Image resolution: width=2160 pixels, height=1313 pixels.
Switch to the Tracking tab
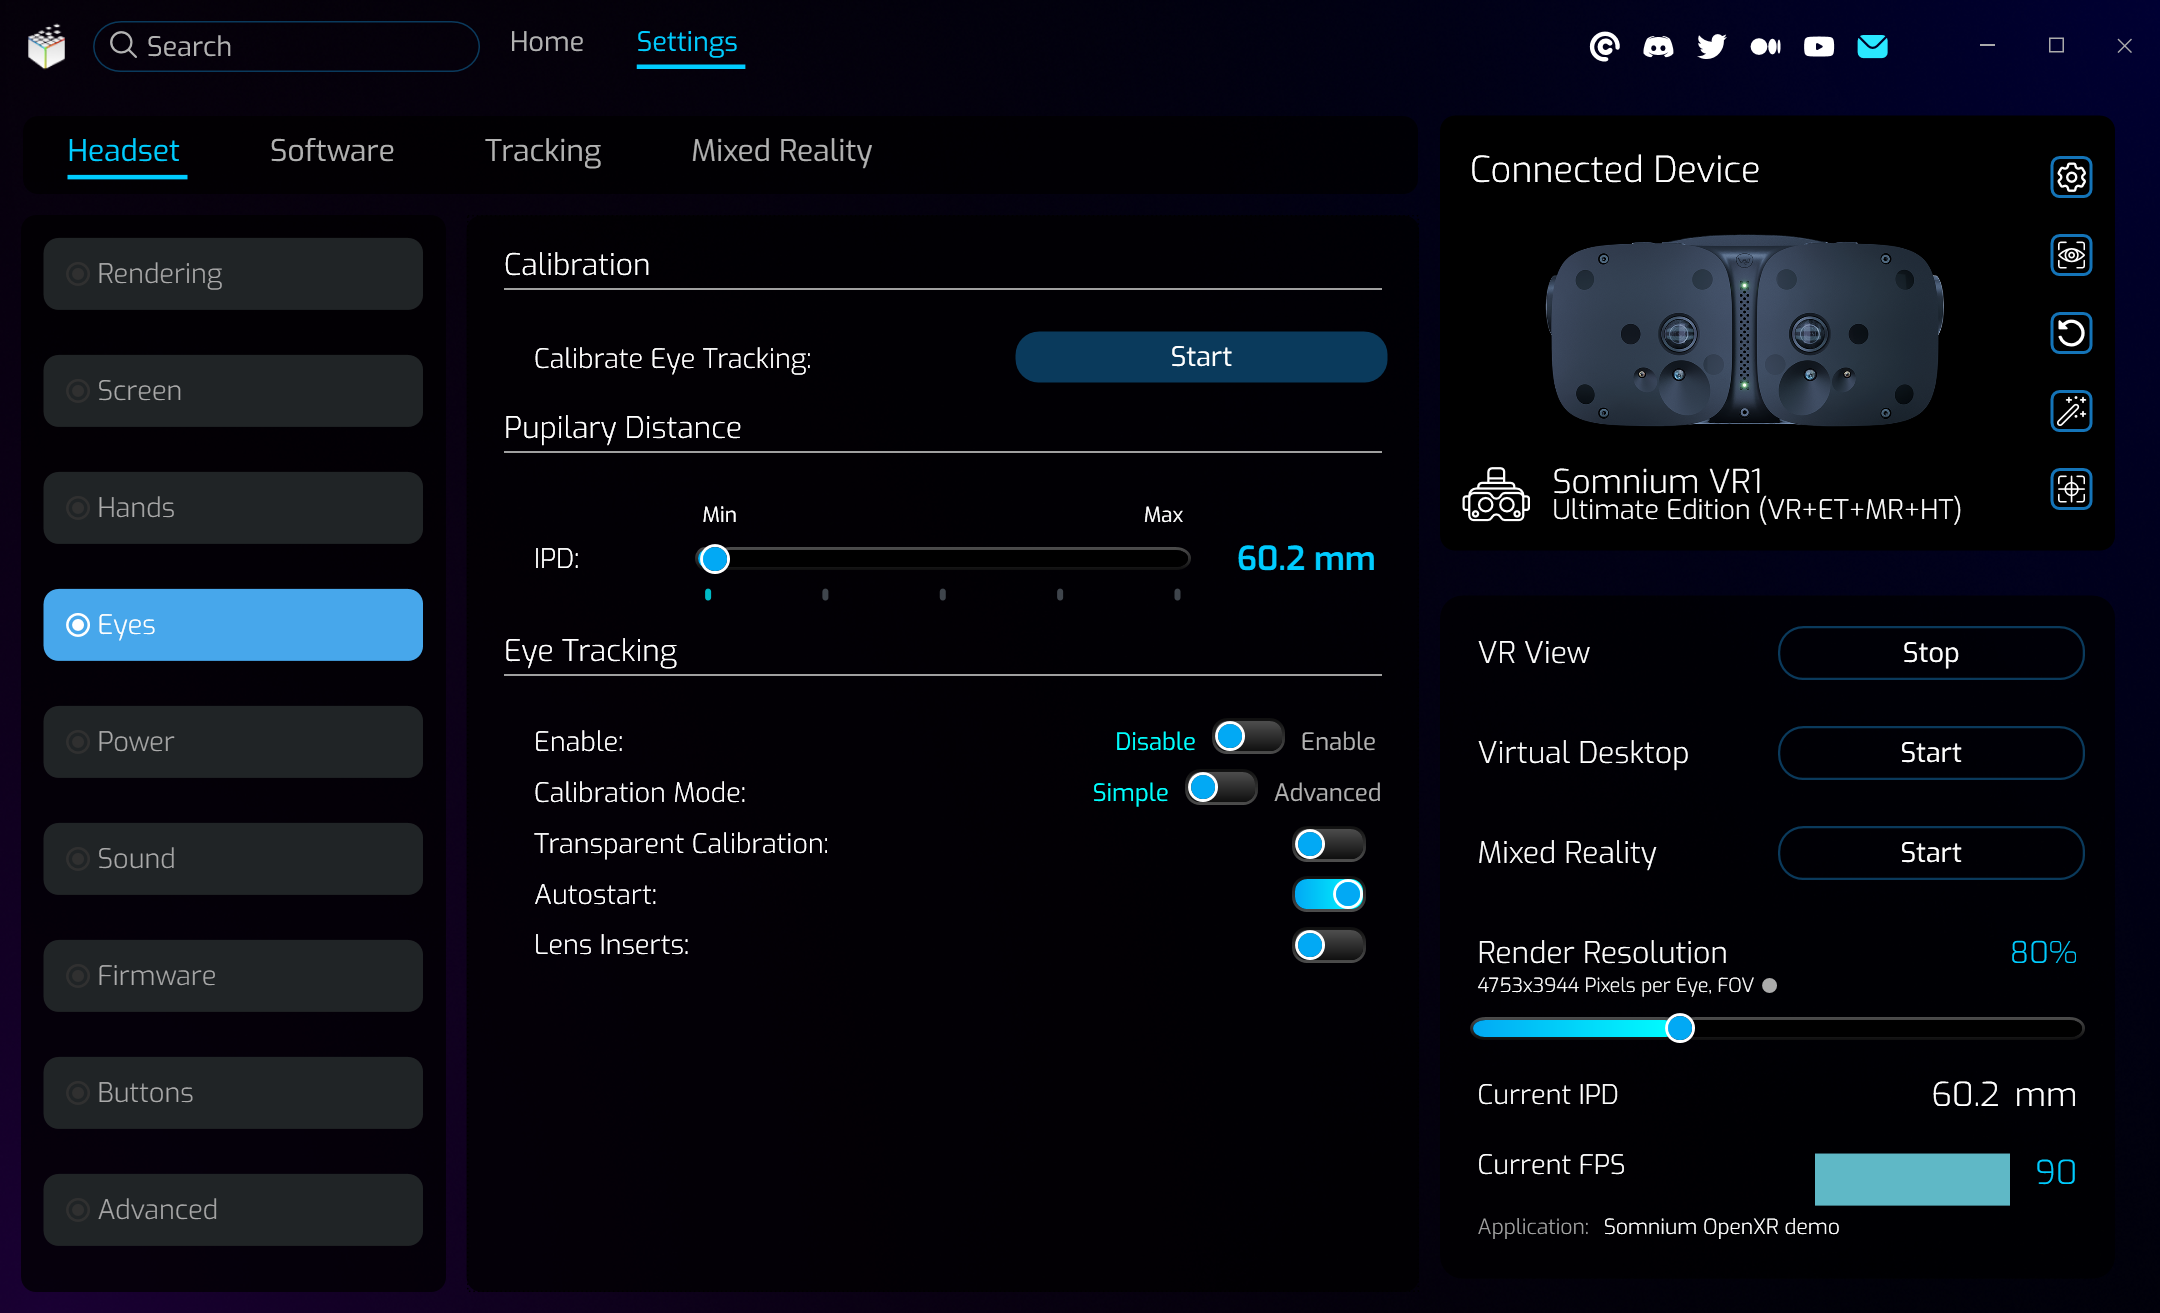[543, 152]
